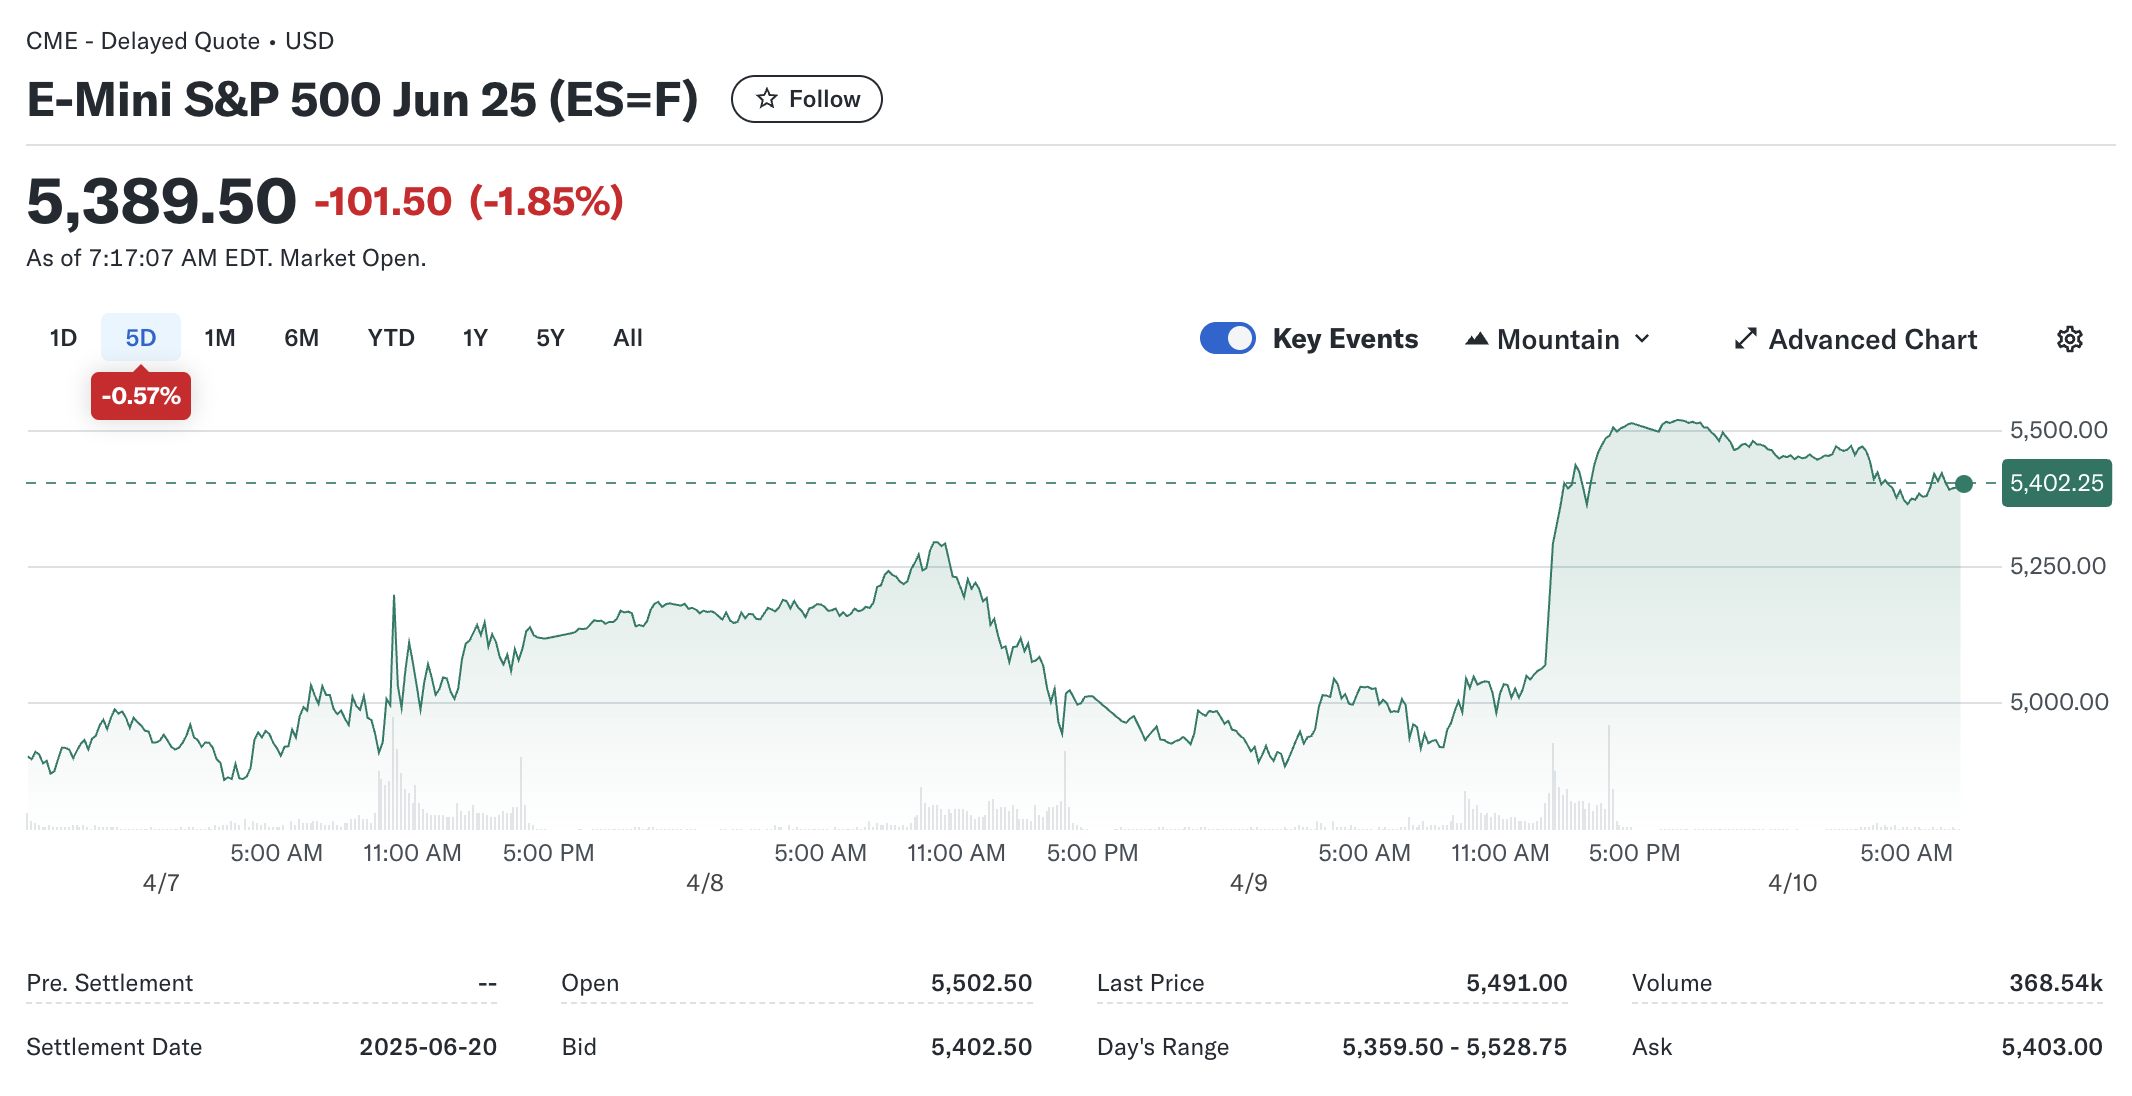Click the 5,402.25 price label on axis
Viewport: 2132px width, 1096px height.
(x=2056, y=483)
